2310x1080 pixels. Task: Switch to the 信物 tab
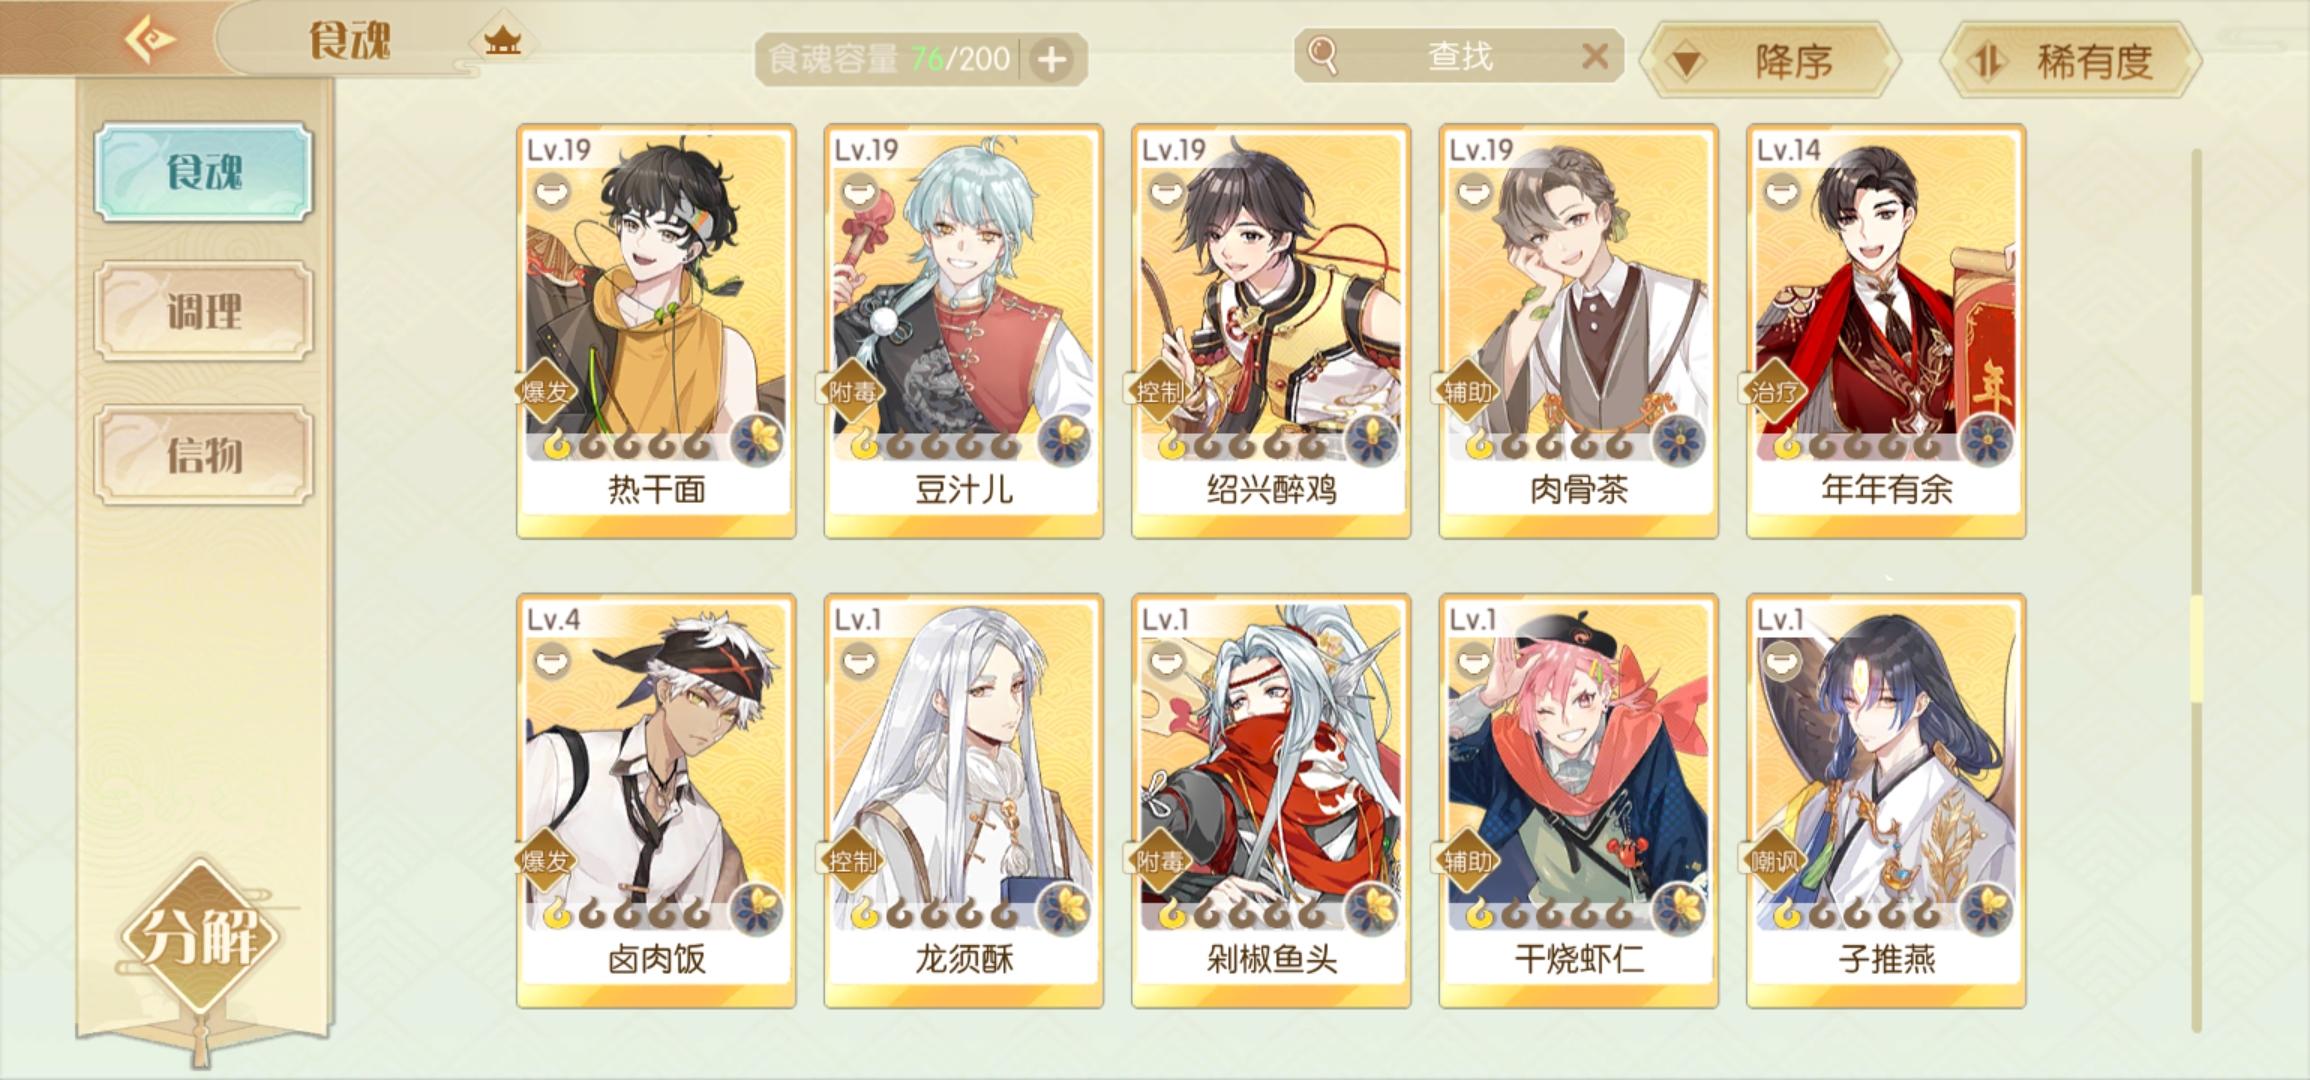(x=204, y=455)
